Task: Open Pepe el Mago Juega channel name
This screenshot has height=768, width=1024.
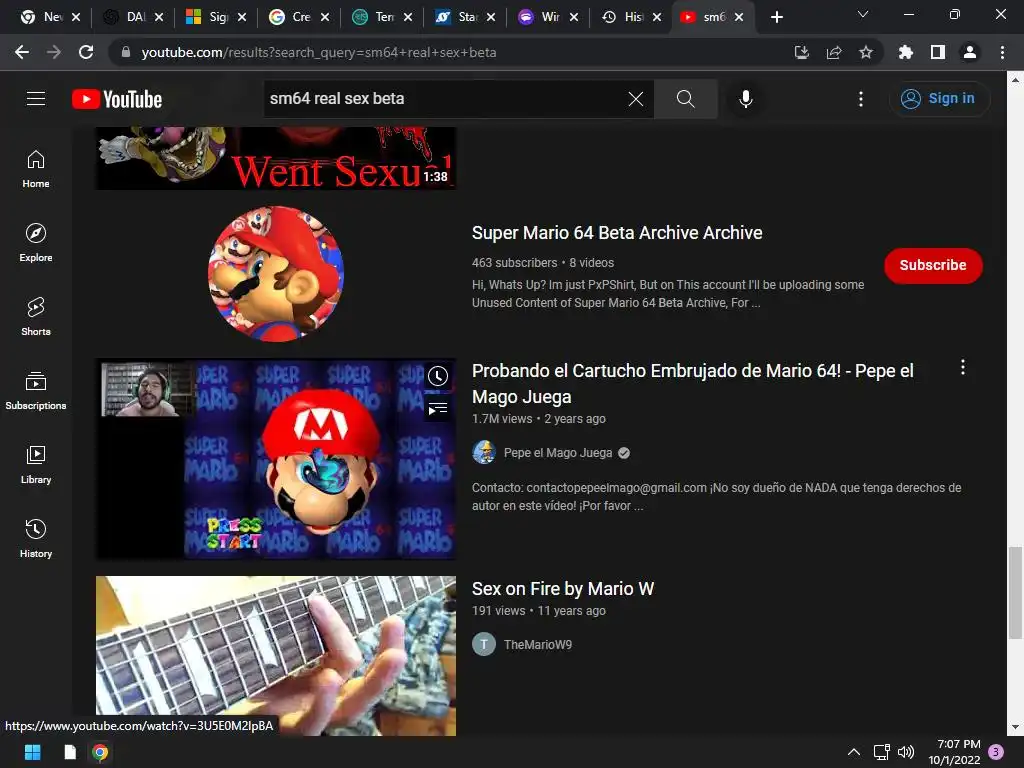Action: (558, 453)
